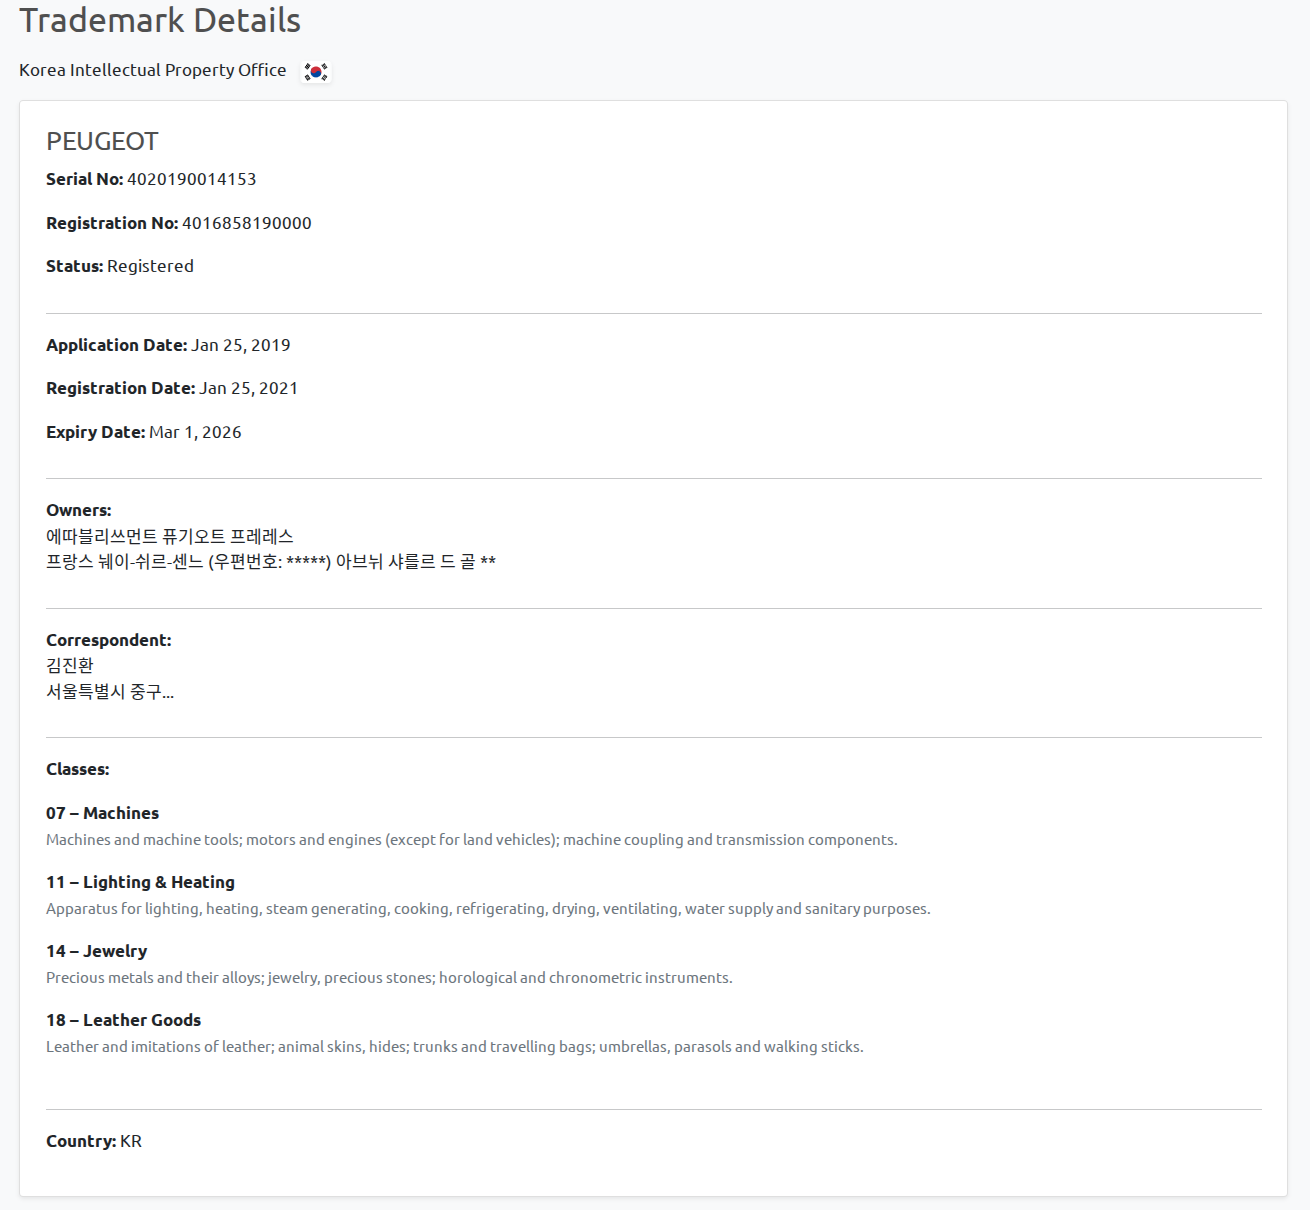Click the expiry date Mar 1, 2026

(195, 432)
